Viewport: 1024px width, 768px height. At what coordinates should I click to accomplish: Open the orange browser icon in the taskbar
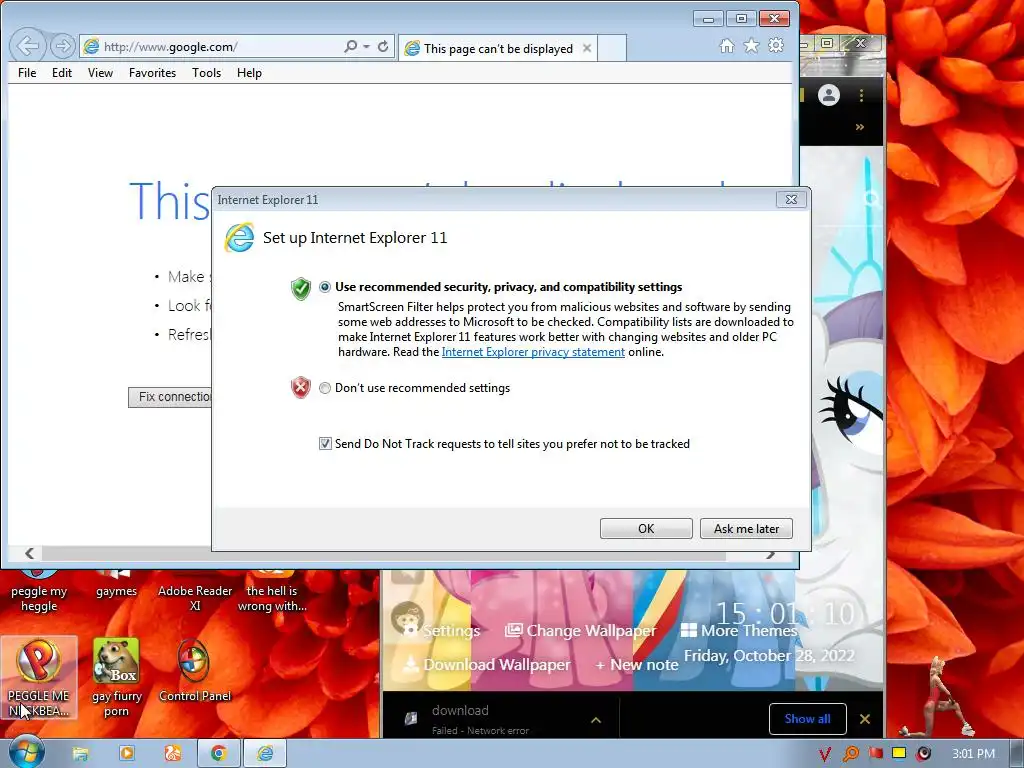point(172,754)
